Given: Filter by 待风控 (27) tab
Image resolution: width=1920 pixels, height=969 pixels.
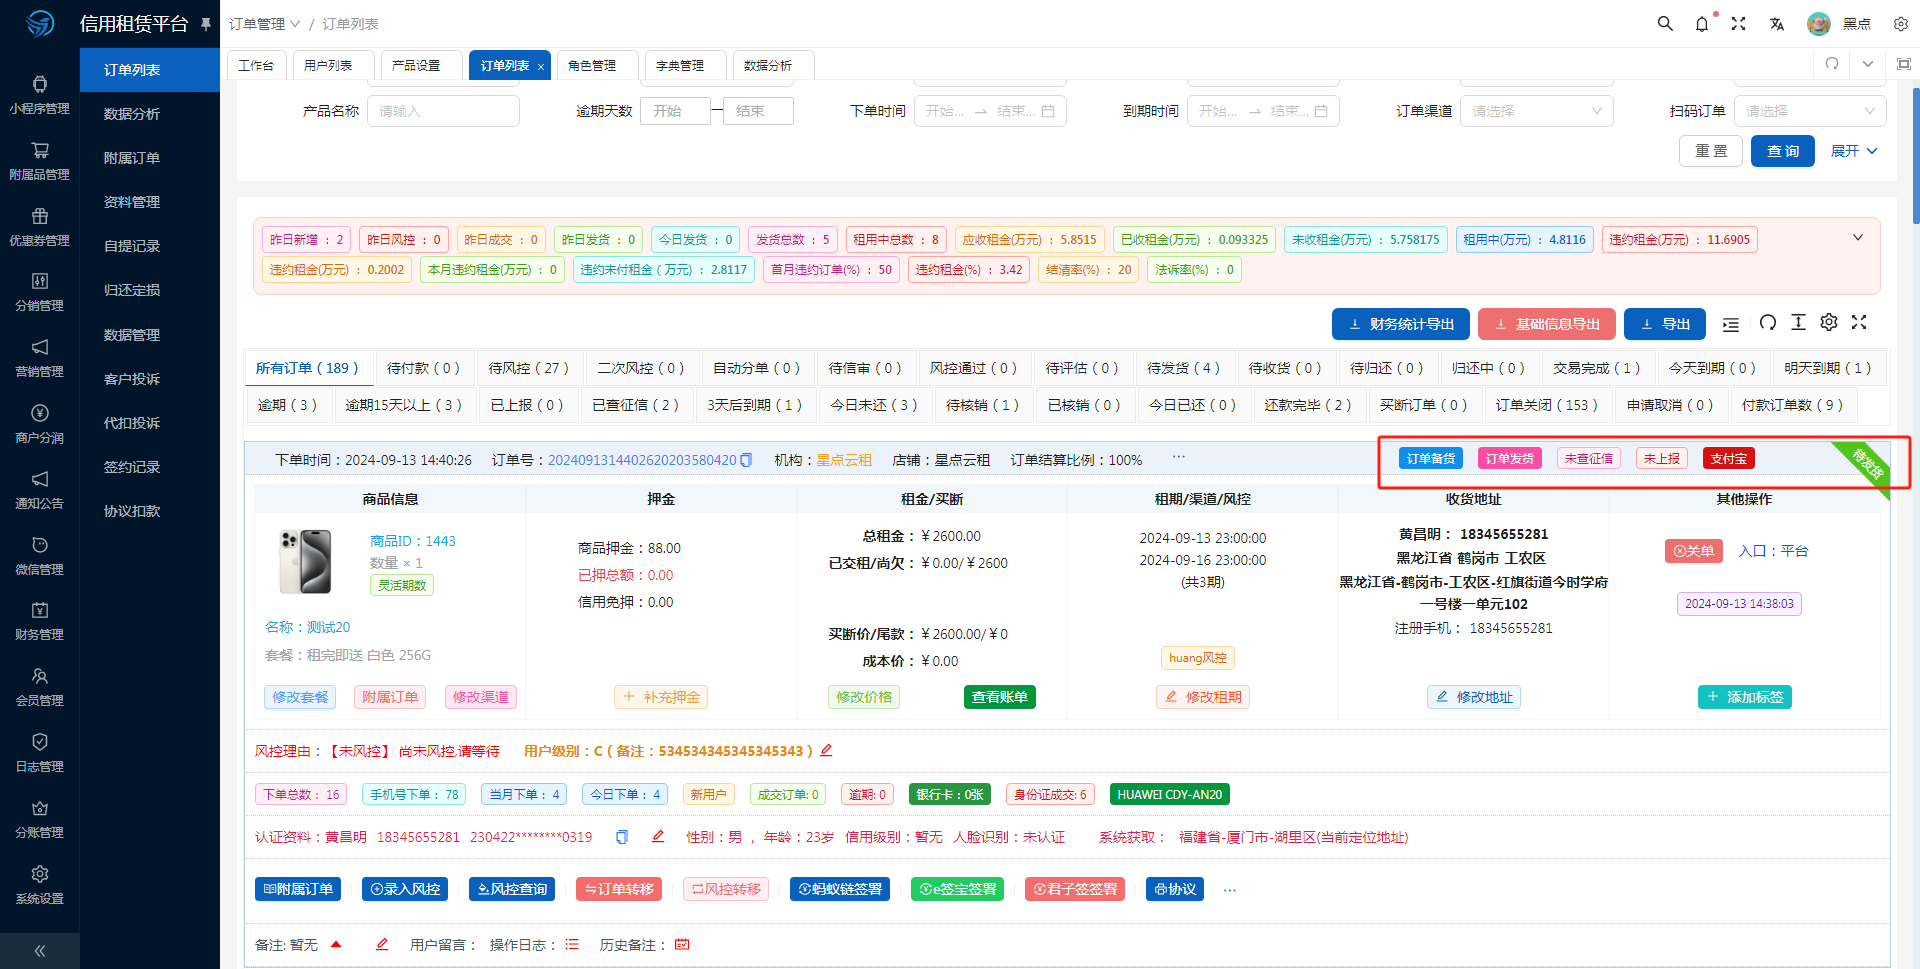Looking at the screenshot, I should [x=528, y=368].
